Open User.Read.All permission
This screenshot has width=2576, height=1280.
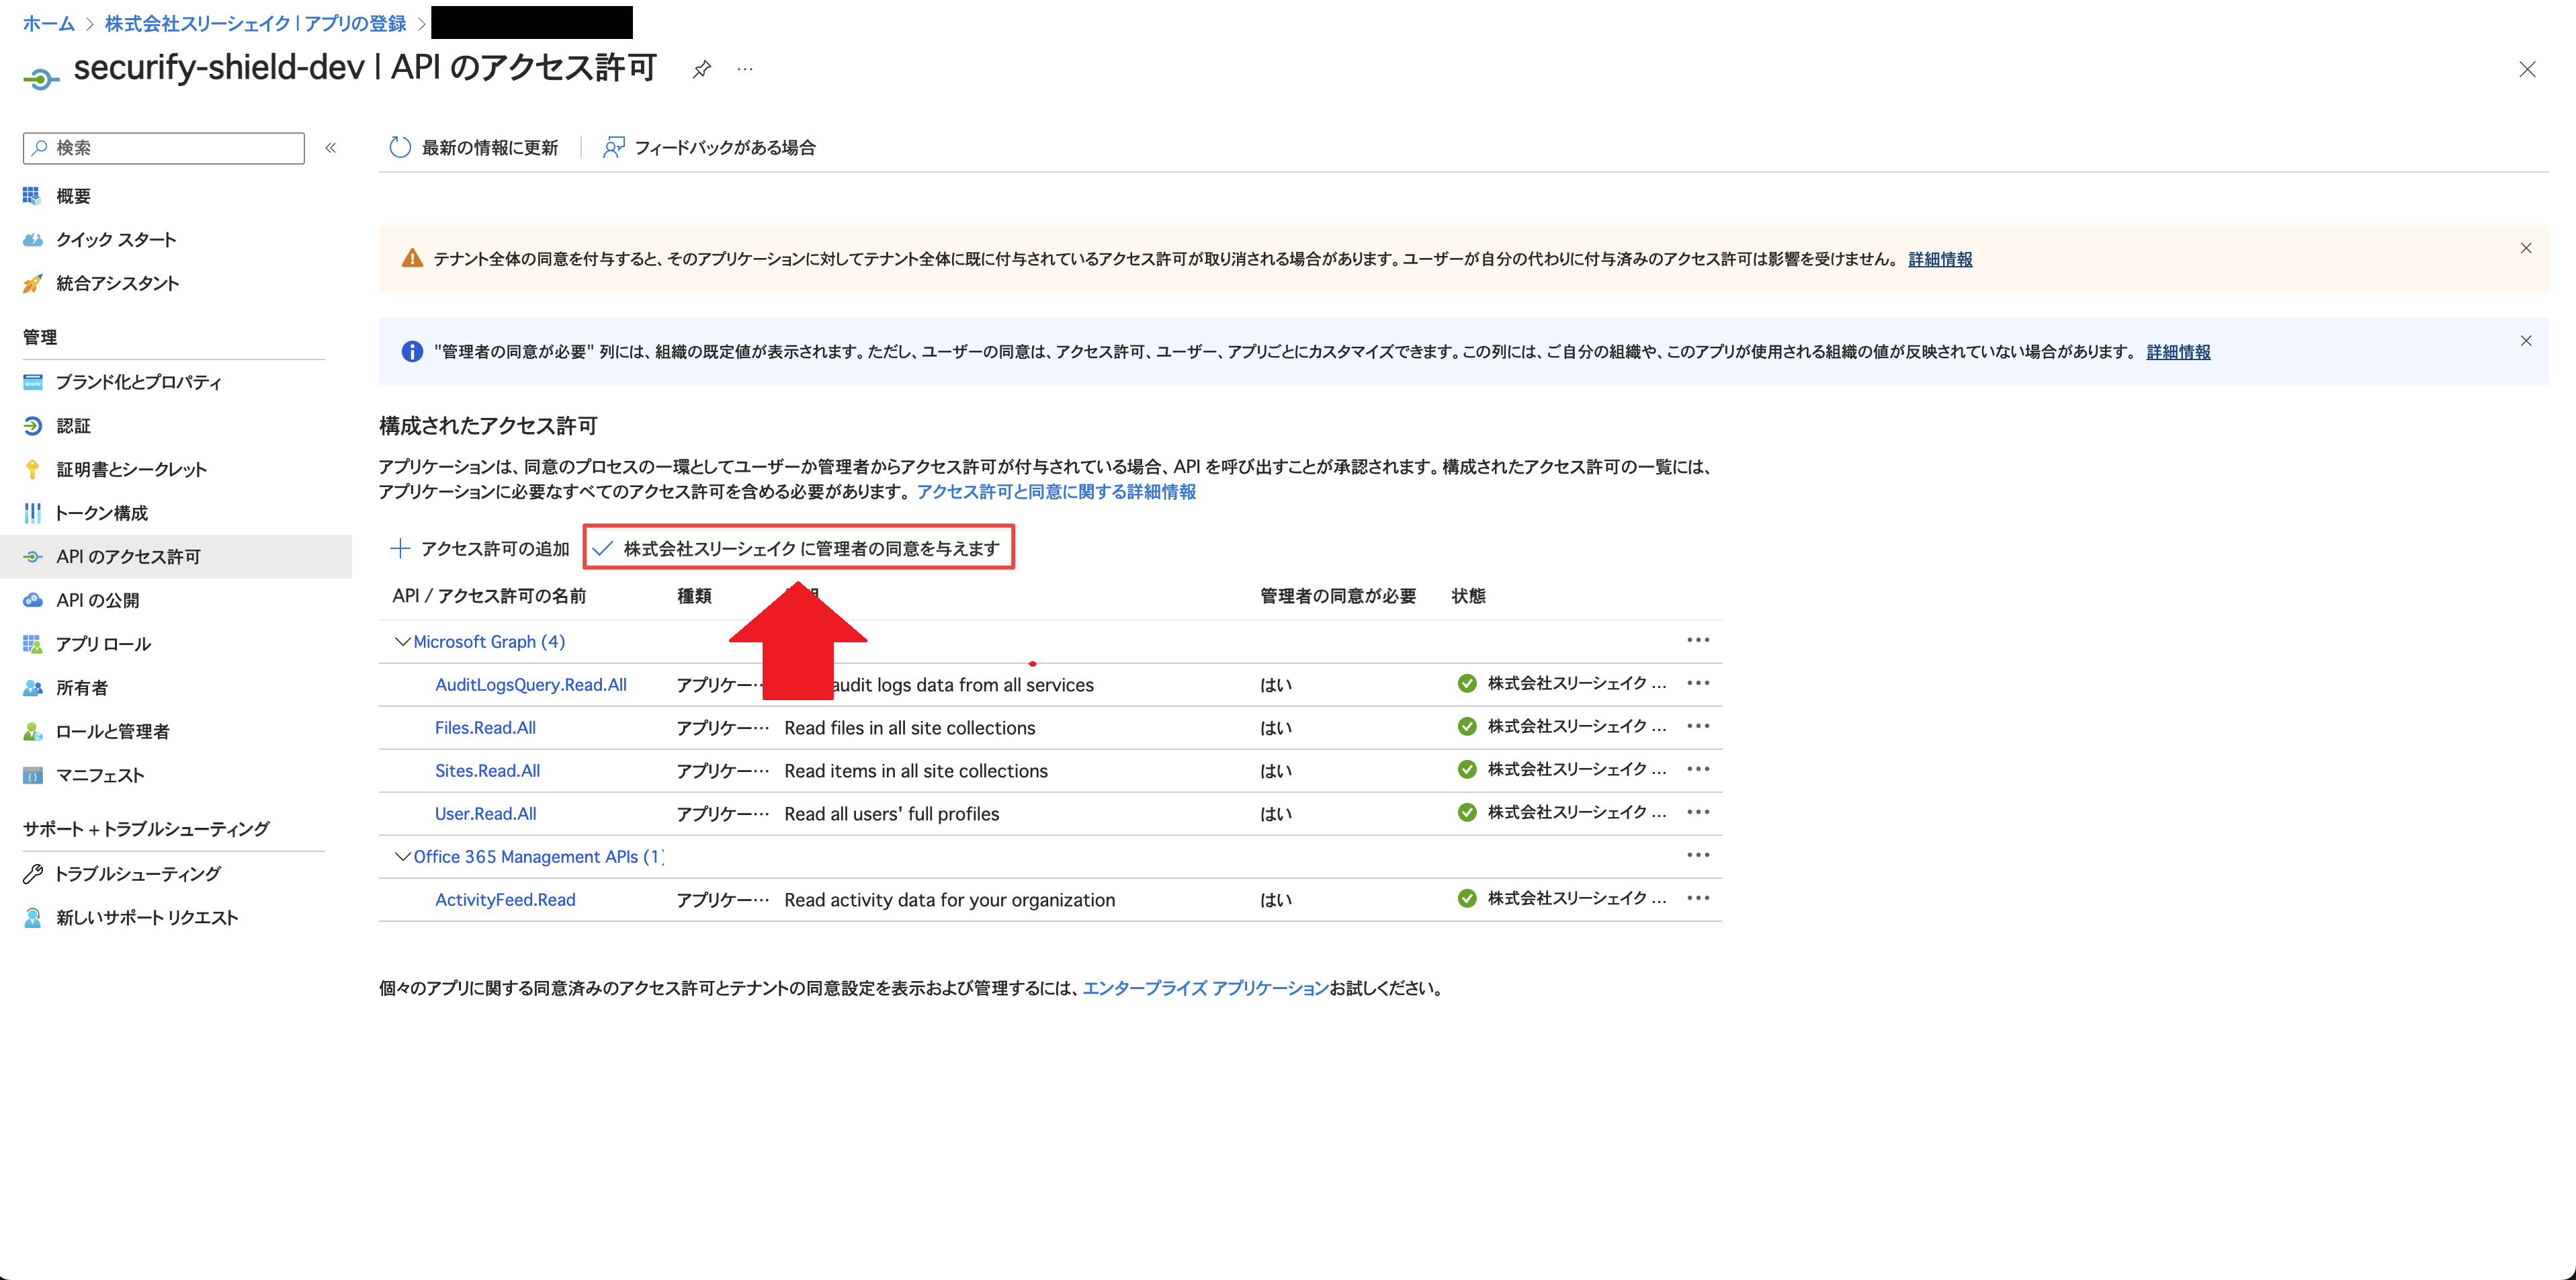point(485,814)
